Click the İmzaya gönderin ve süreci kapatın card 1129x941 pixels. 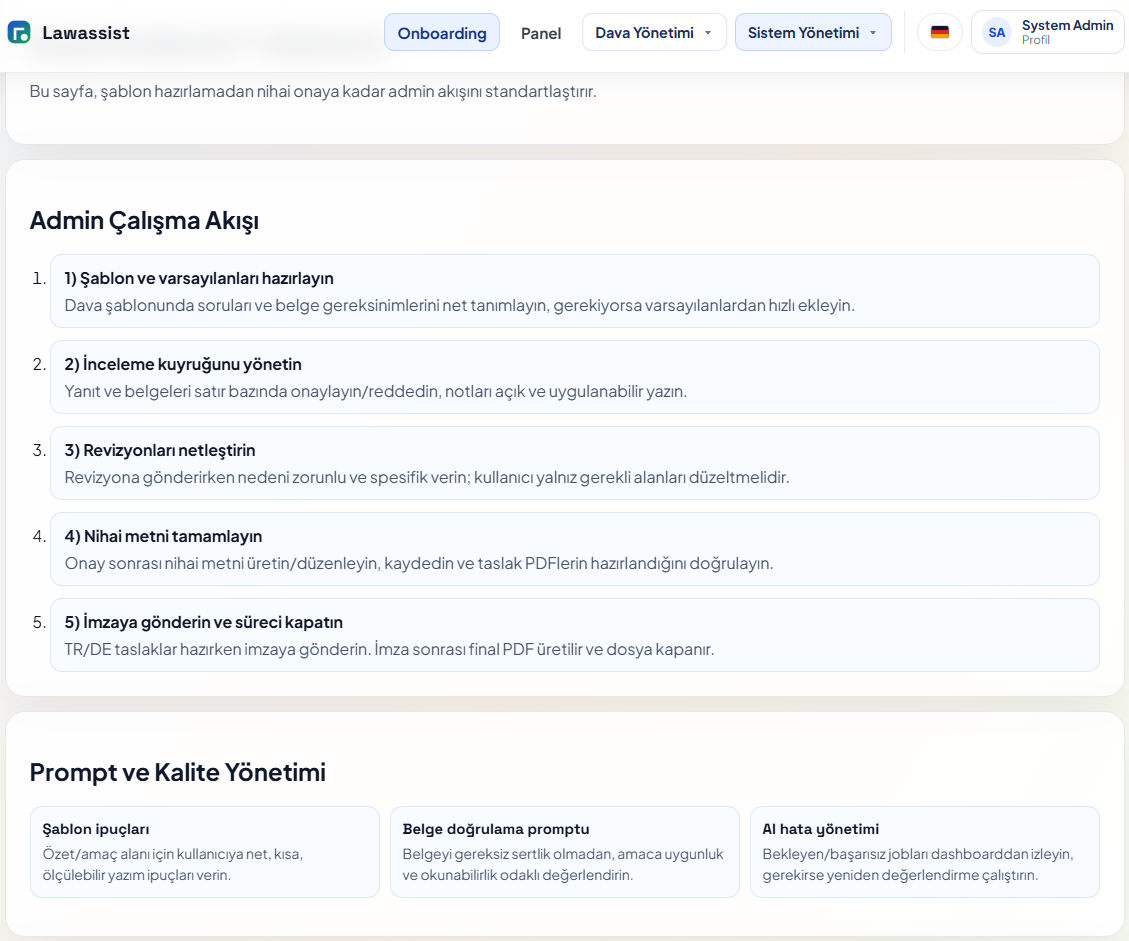click(x=574, y=635)
